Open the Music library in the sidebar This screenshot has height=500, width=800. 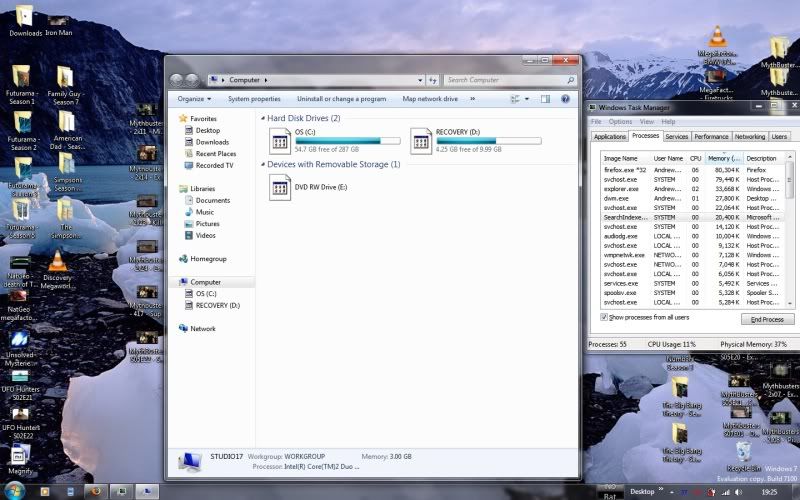(205, 212)
